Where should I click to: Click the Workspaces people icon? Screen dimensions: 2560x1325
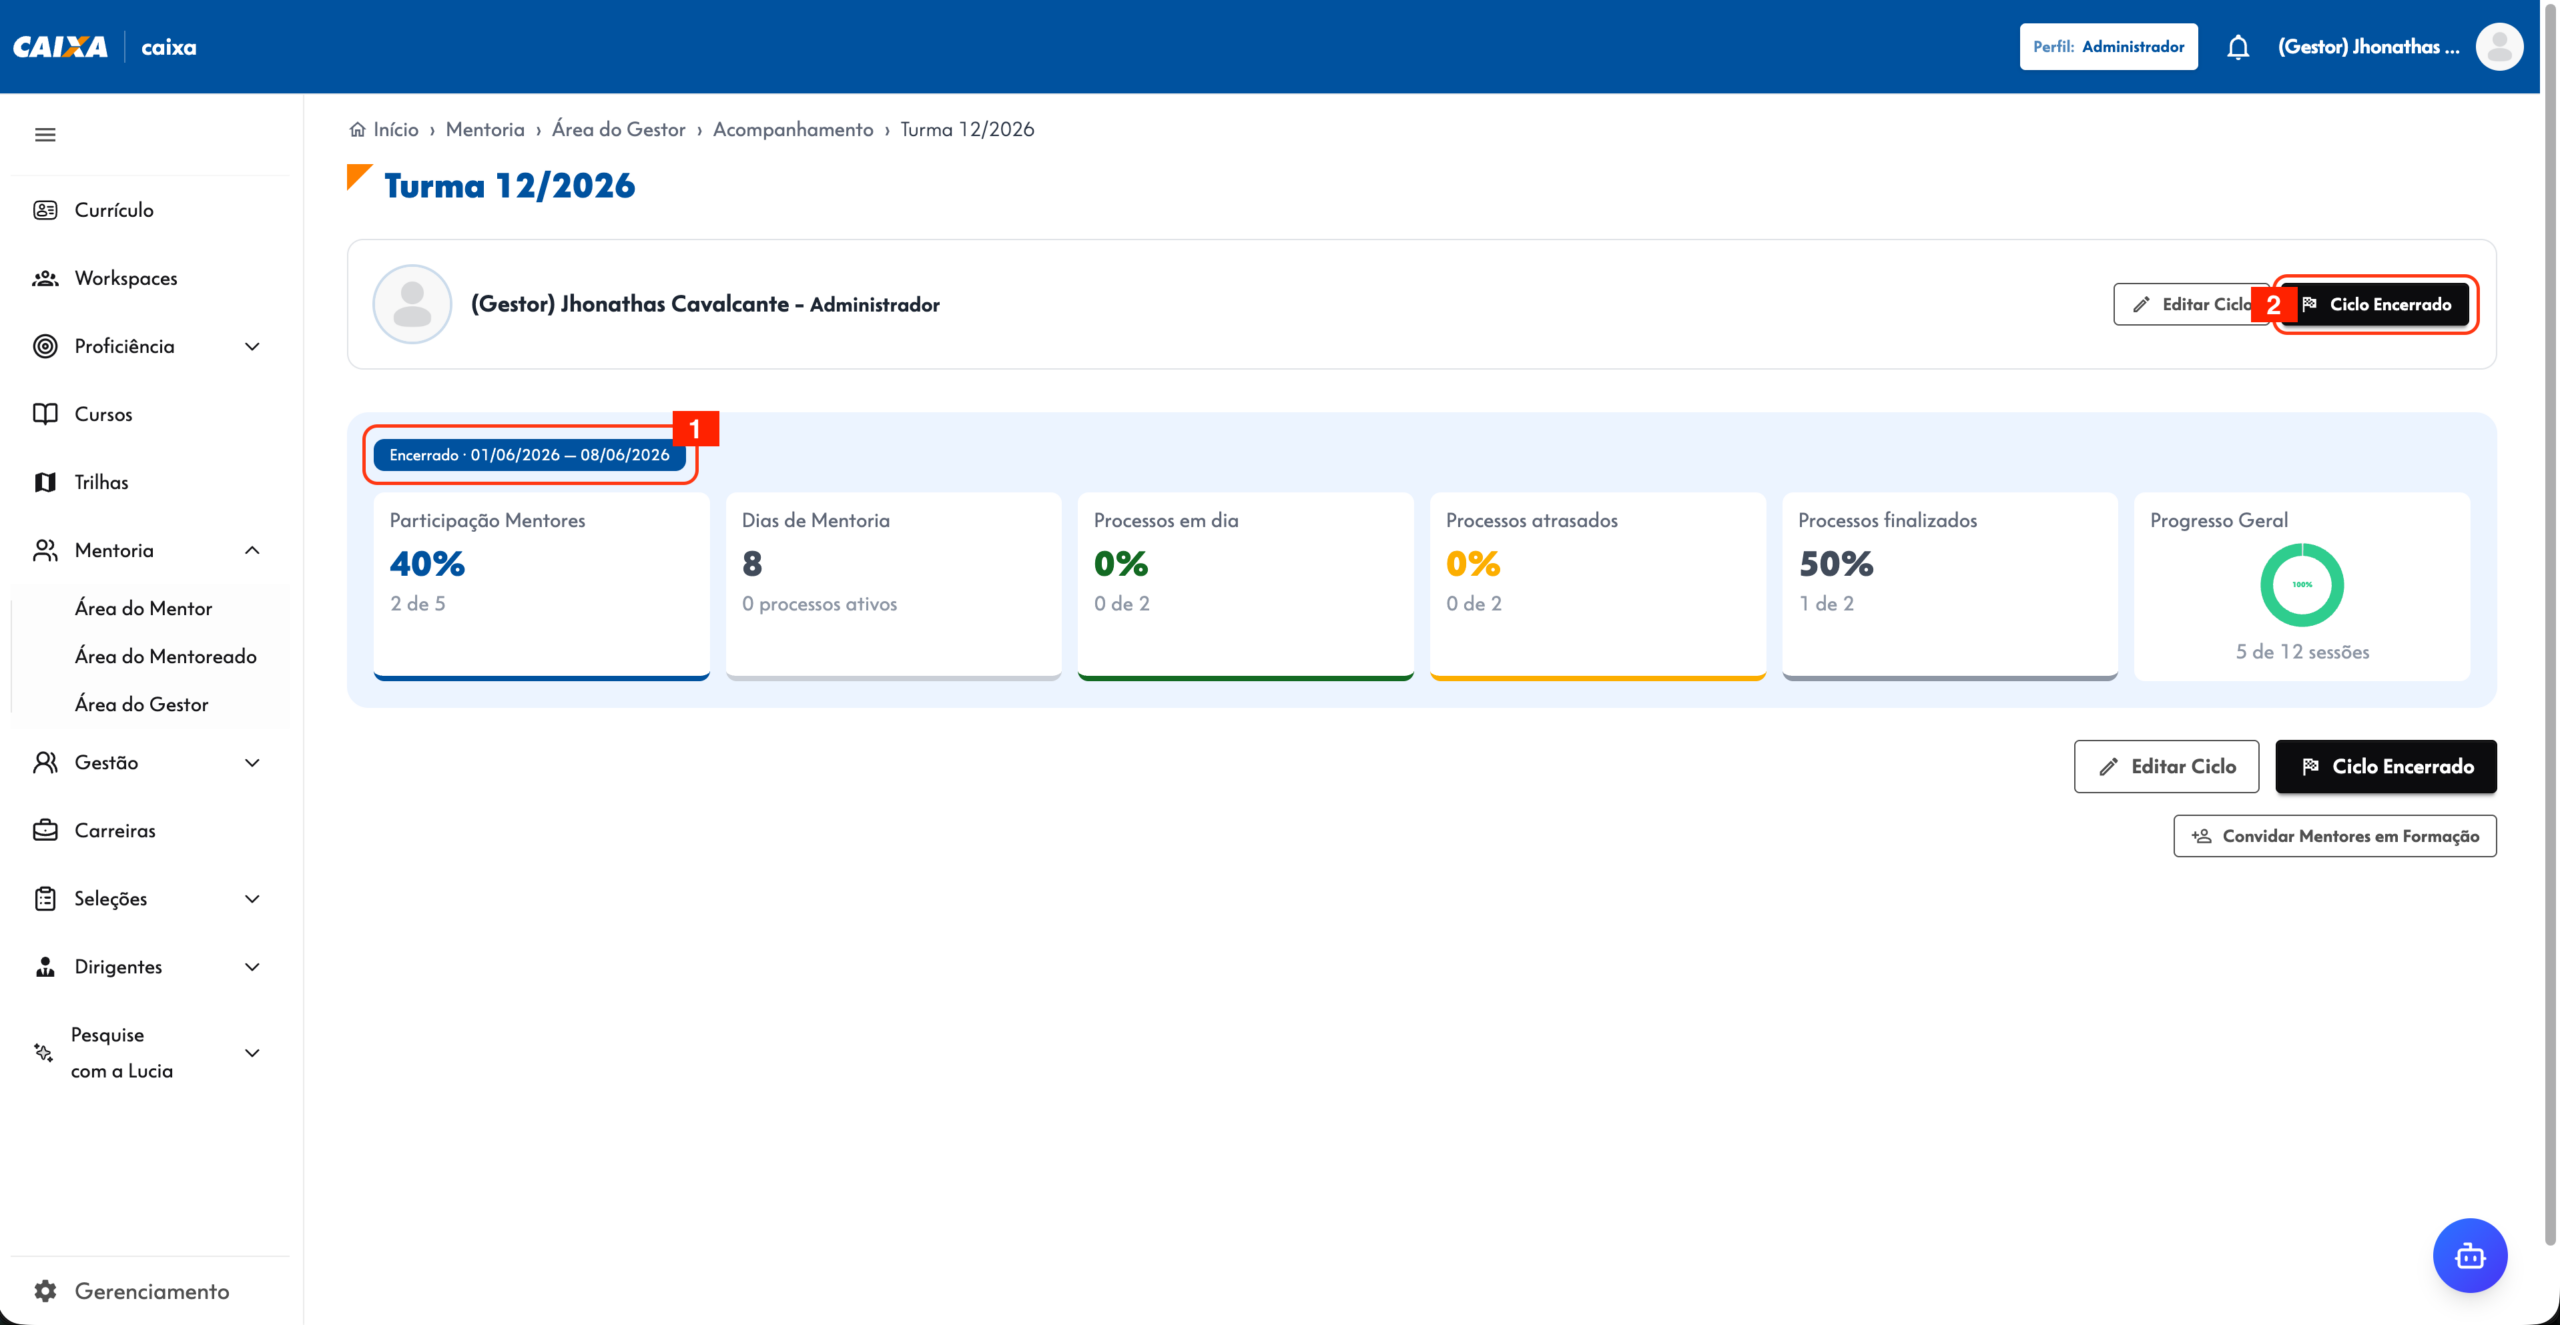45,278
